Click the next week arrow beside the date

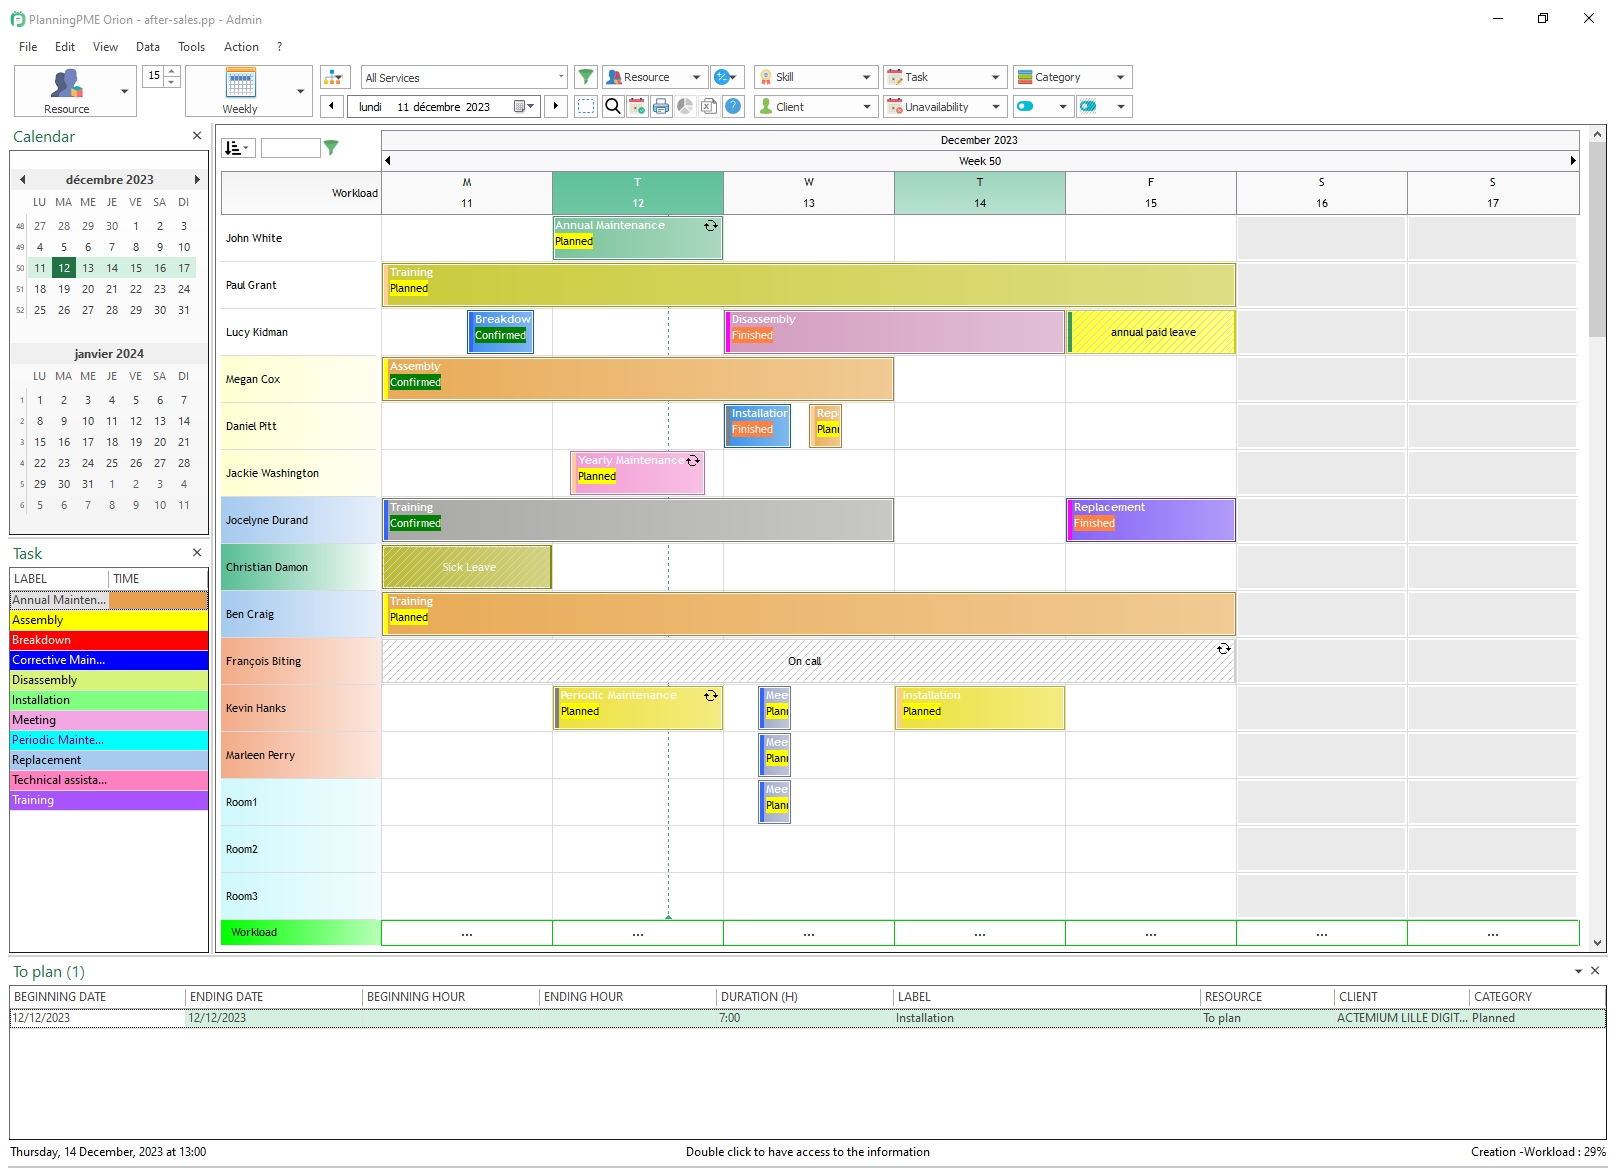tap(556, 106)
